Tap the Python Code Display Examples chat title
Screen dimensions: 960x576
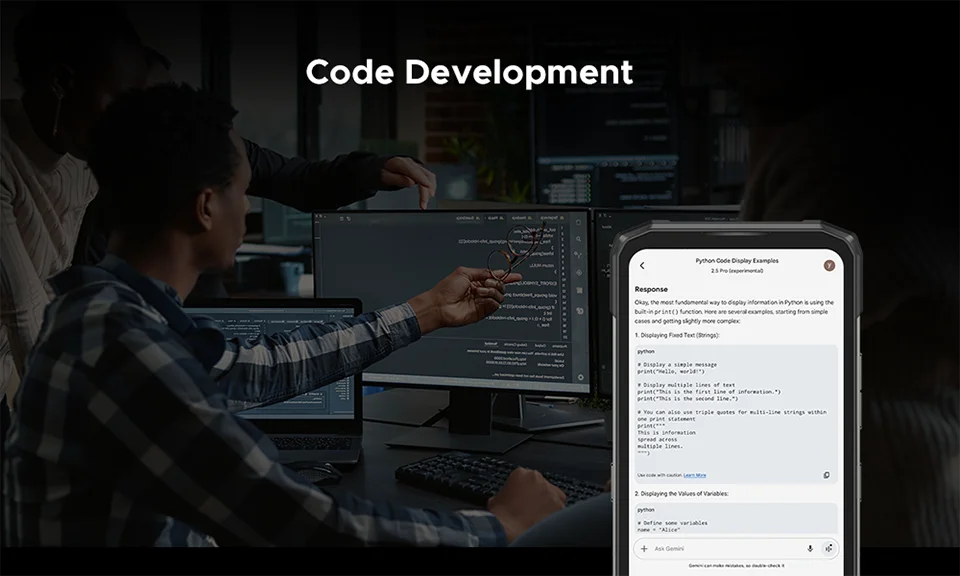point(736,260)
